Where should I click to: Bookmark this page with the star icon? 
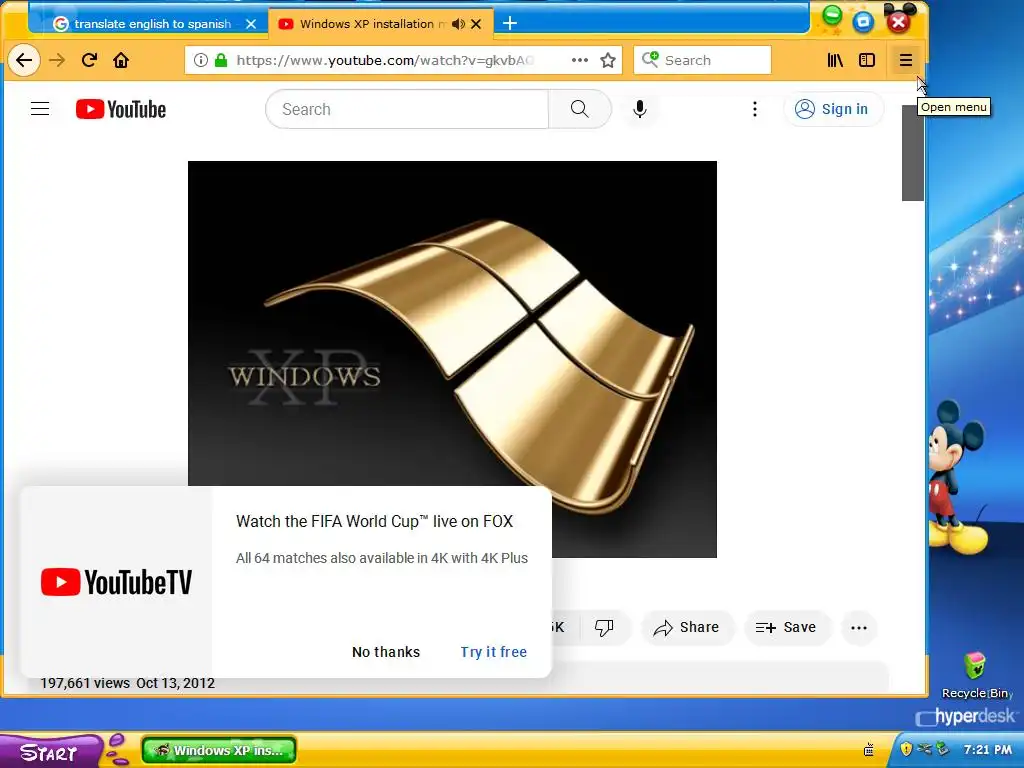(x=608, y=61)
